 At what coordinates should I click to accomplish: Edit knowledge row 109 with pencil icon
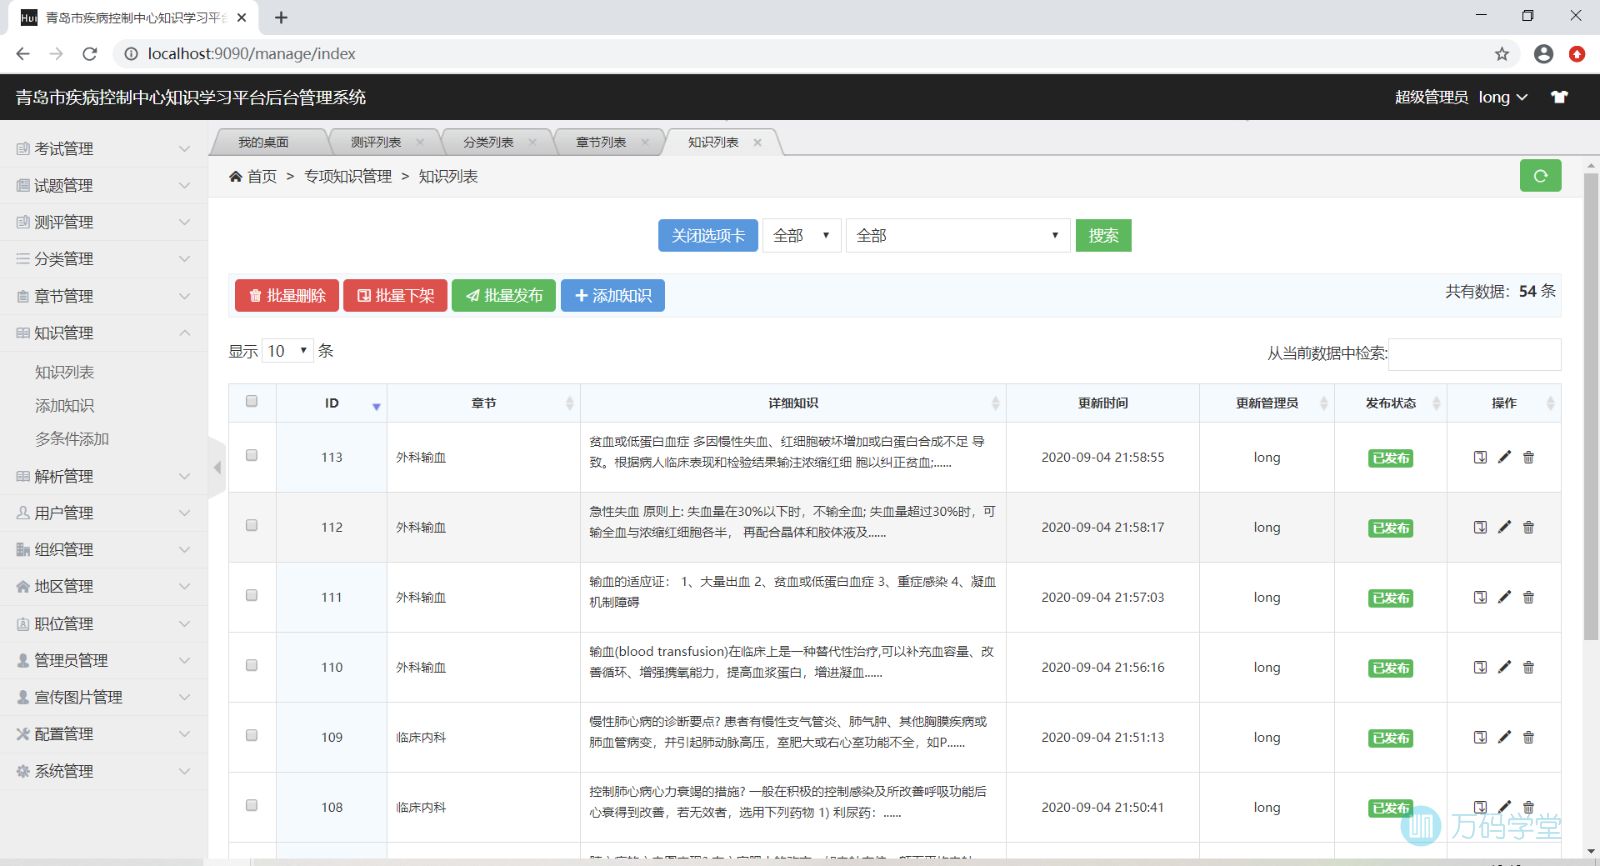pyautogui.click(x=1504, y=737)
